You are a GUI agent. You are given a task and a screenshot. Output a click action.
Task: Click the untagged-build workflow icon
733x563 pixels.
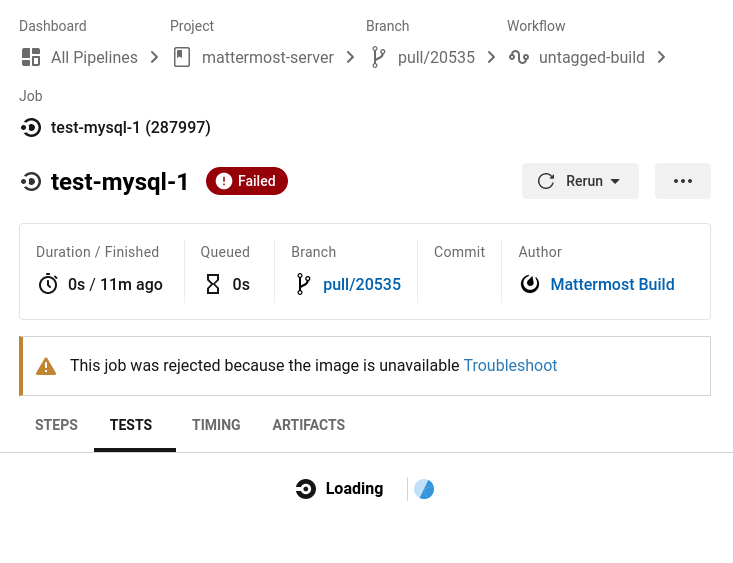point(519,58)
